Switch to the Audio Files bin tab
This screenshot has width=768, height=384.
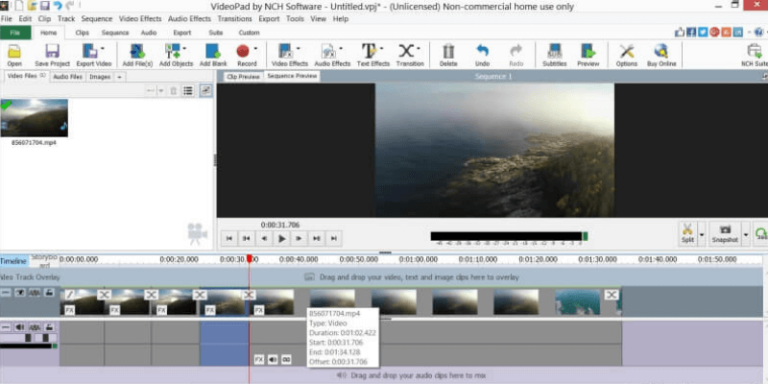(x=68, y=77)
